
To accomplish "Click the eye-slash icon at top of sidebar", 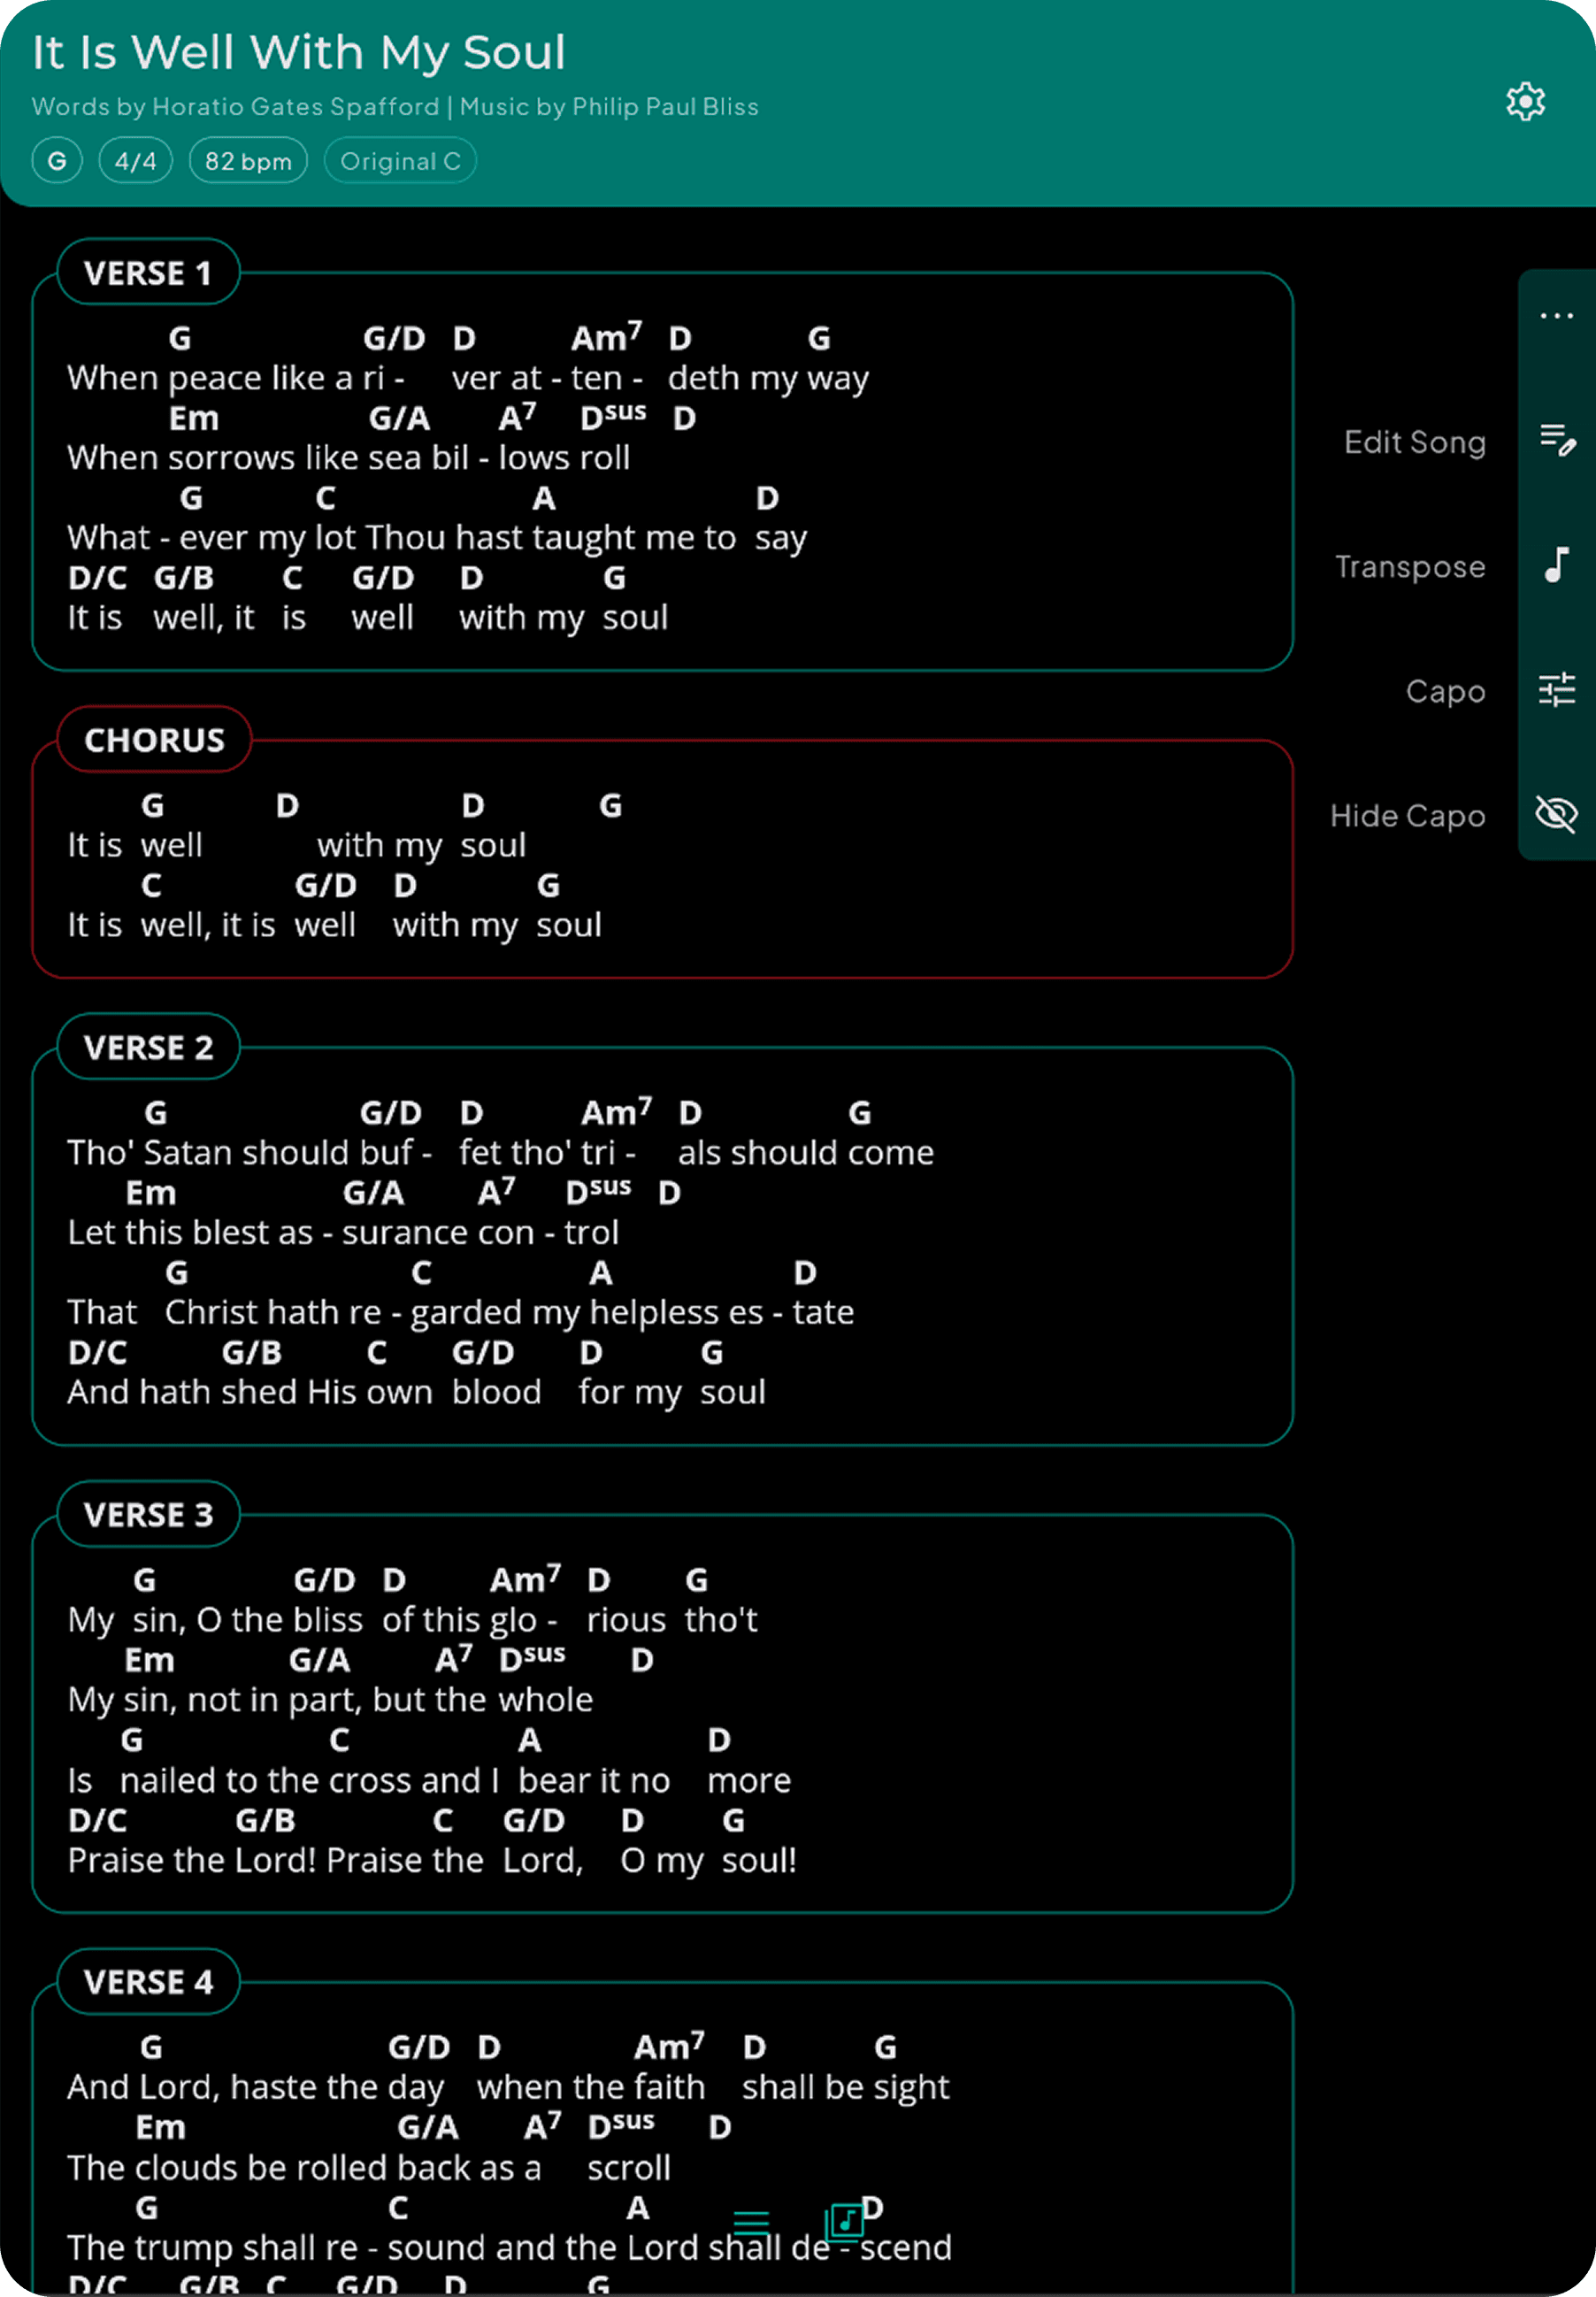I will (1557, 815).
